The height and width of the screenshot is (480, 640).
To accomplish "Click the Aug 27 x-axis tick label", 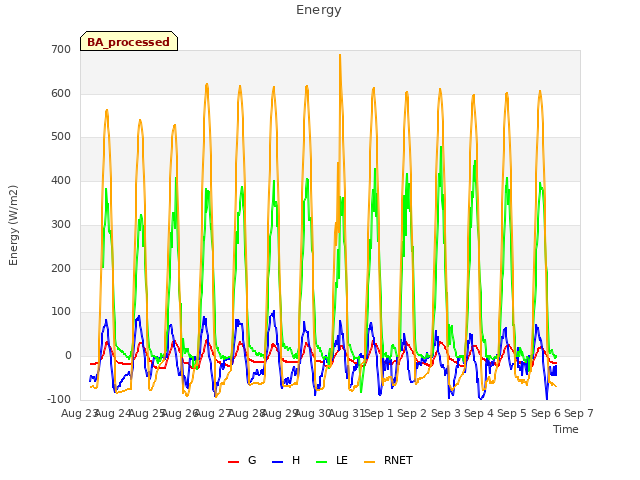I will pos(213,413).
